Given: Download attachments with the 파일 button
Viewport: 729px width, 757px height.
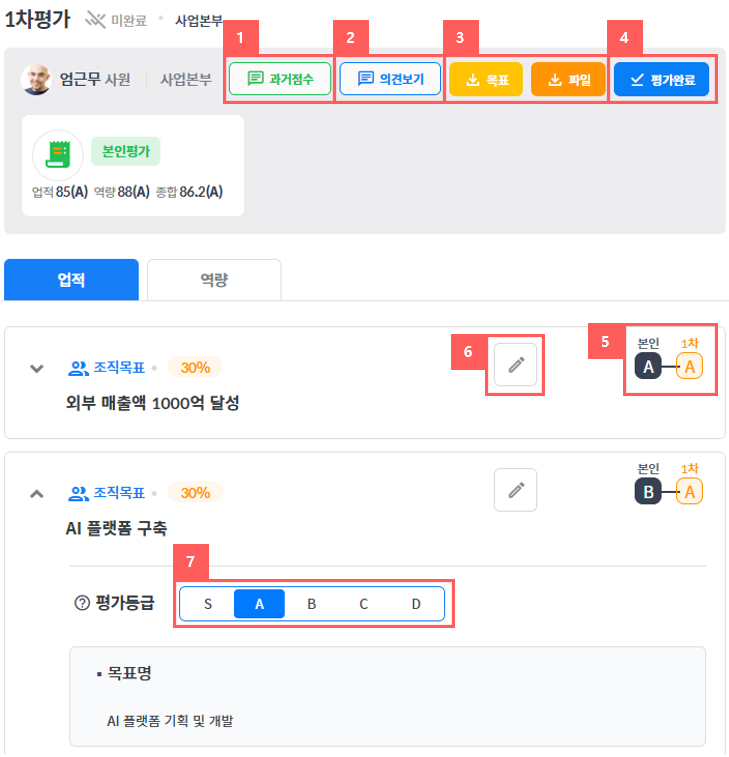Looking at the screenshot, I should click(x=568, y=79).
